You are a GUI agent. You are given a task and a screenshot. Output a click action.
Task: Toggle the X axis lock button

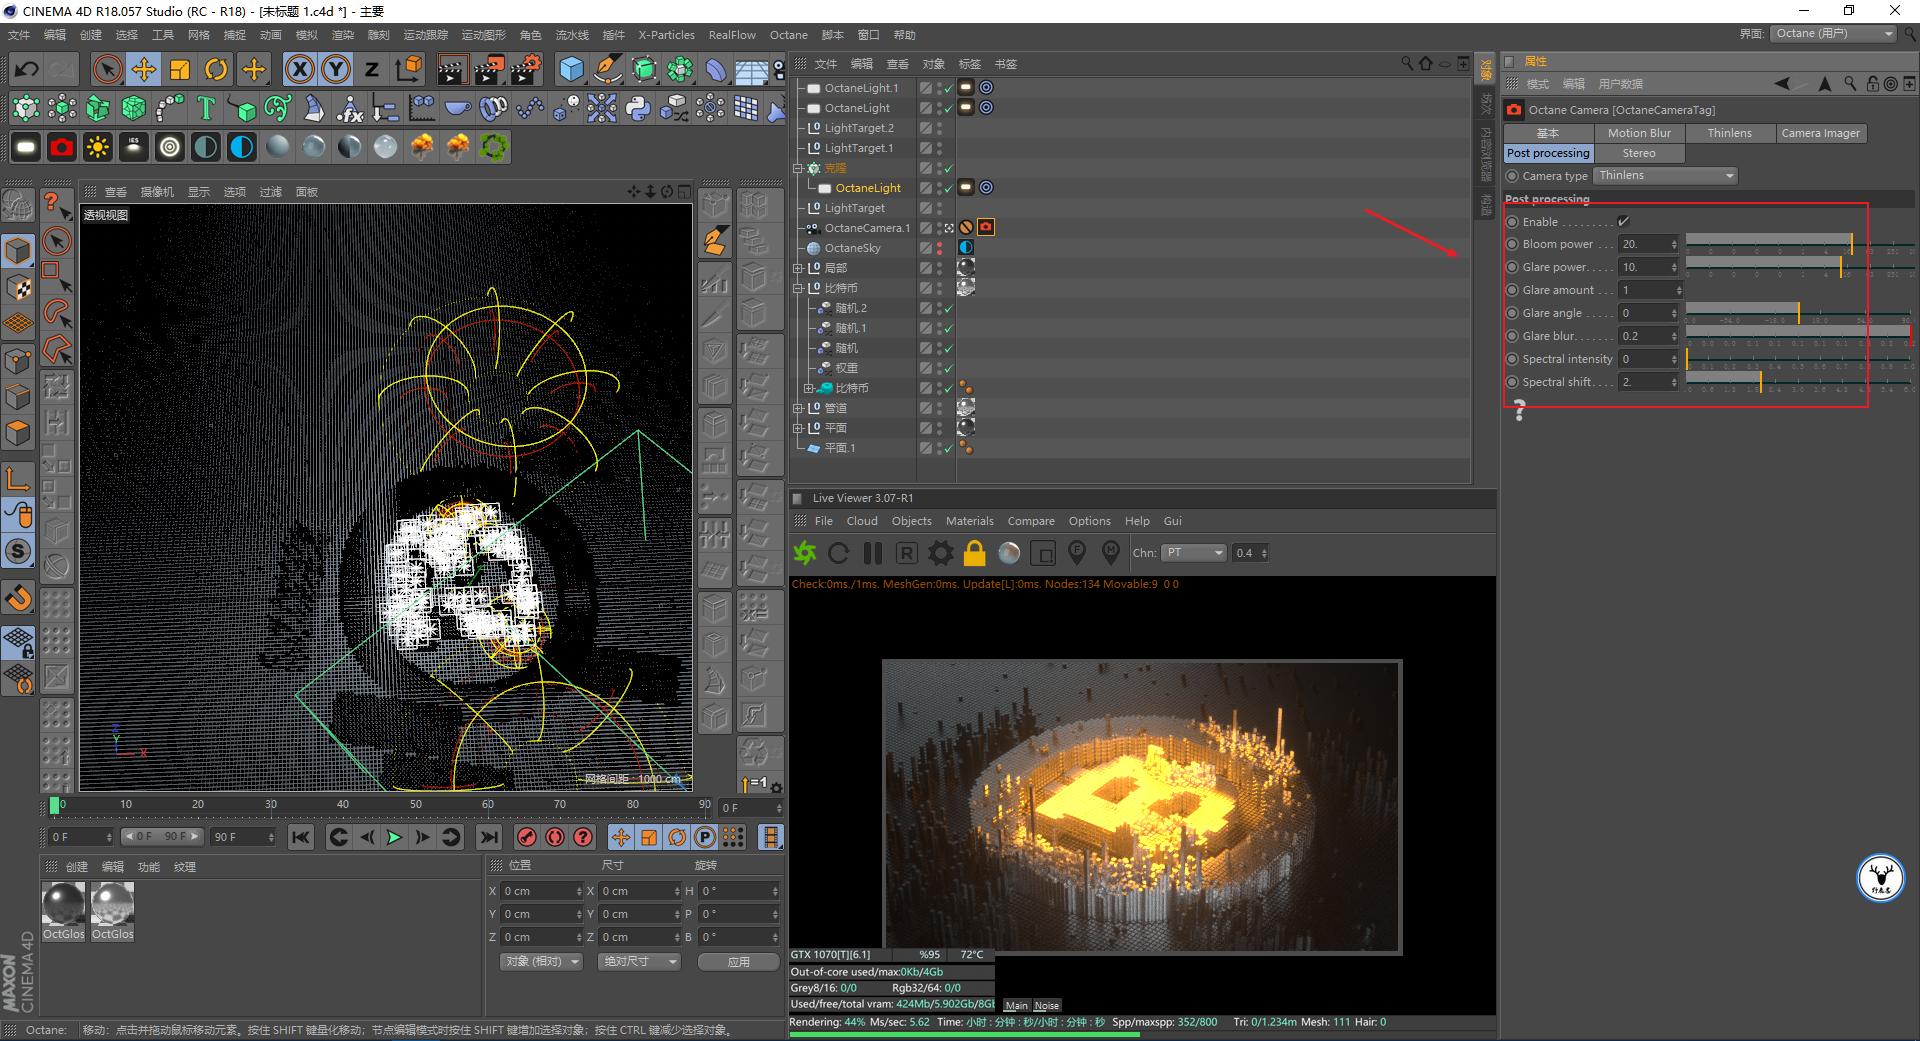pos(299,69)
